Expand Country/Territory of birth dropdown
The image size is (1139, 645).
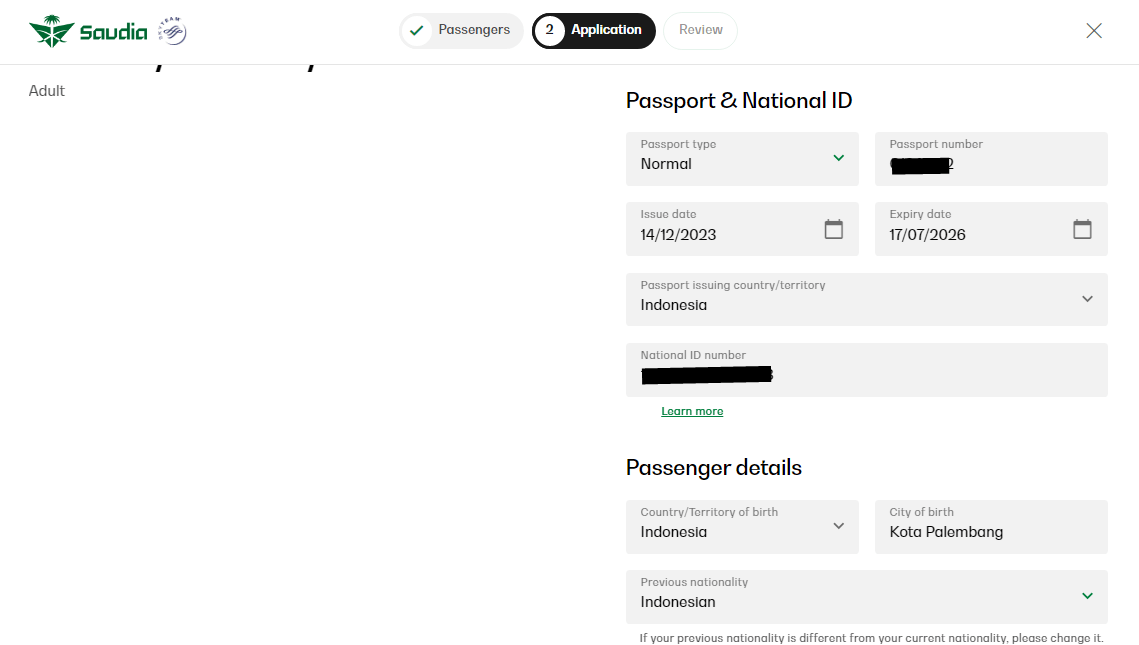click(838, 526)
